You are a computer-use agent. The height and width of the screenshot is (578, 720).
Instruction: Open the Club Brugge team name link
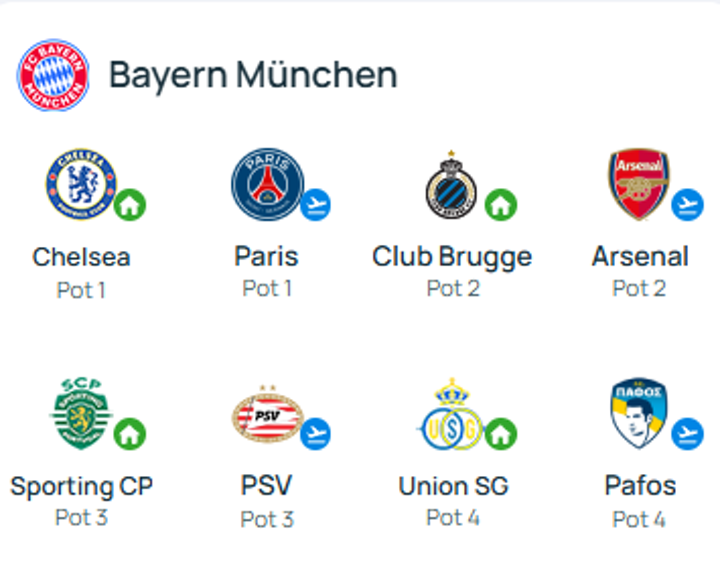click(x=452, y=257)
